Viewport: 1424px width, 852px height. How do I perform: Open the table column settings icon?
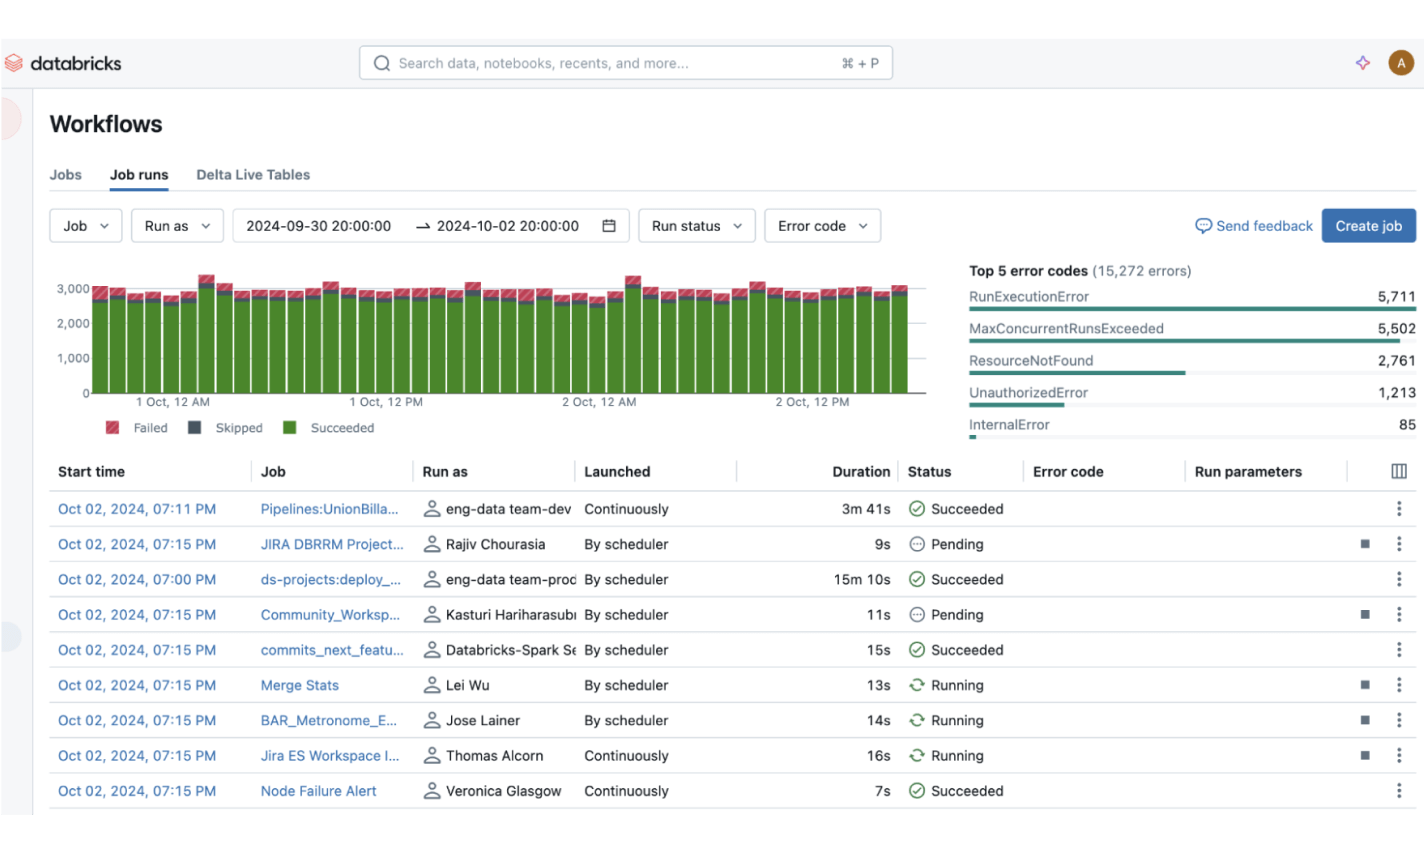pos(1398,472)
